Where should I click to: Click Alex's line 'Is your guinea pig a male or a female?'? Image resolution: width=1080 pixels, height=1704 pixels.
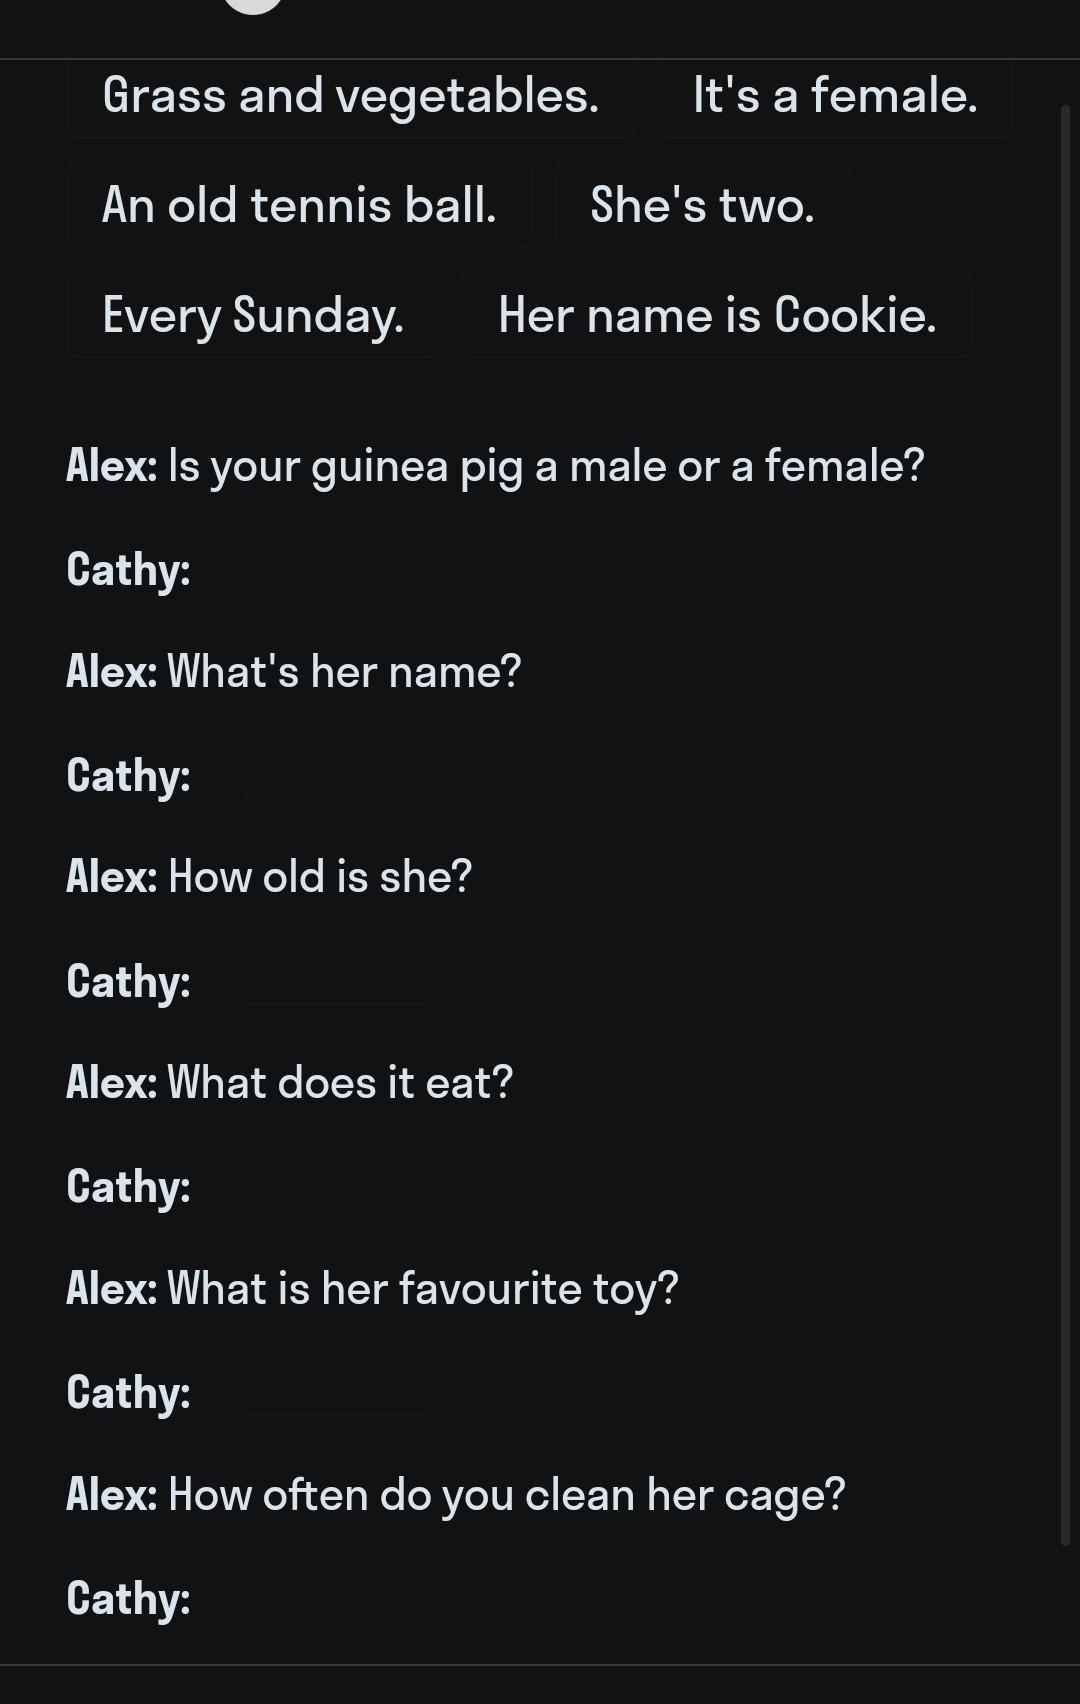tap(495, 467)
